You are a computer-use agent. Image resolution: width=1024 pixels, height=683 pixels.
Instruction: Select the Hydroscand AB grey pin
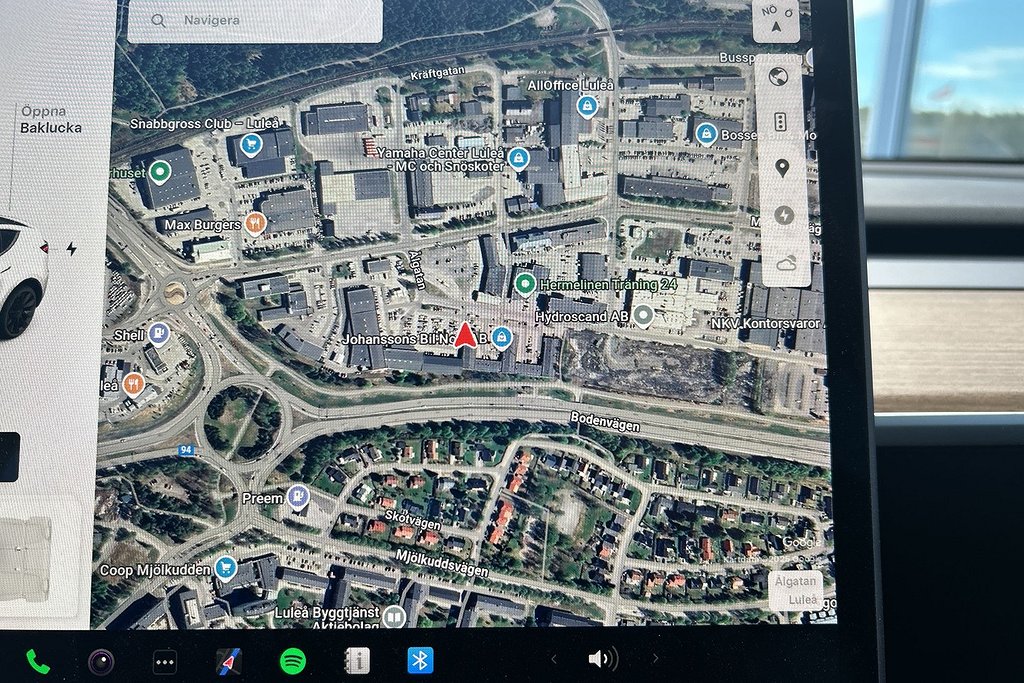pyautogui.click(x=643, y=316)
